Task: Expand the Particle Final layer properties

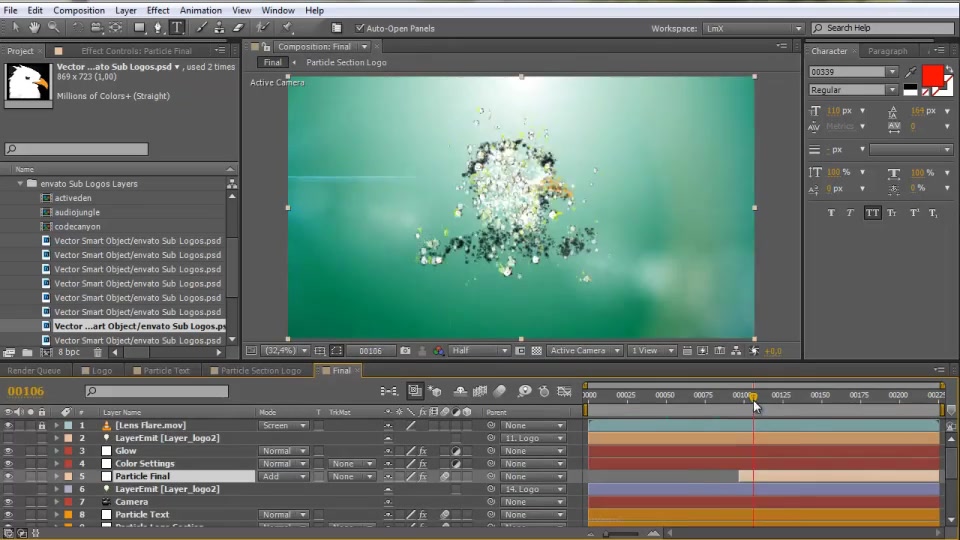Action: pyautogui.click(x=56, y=476)
